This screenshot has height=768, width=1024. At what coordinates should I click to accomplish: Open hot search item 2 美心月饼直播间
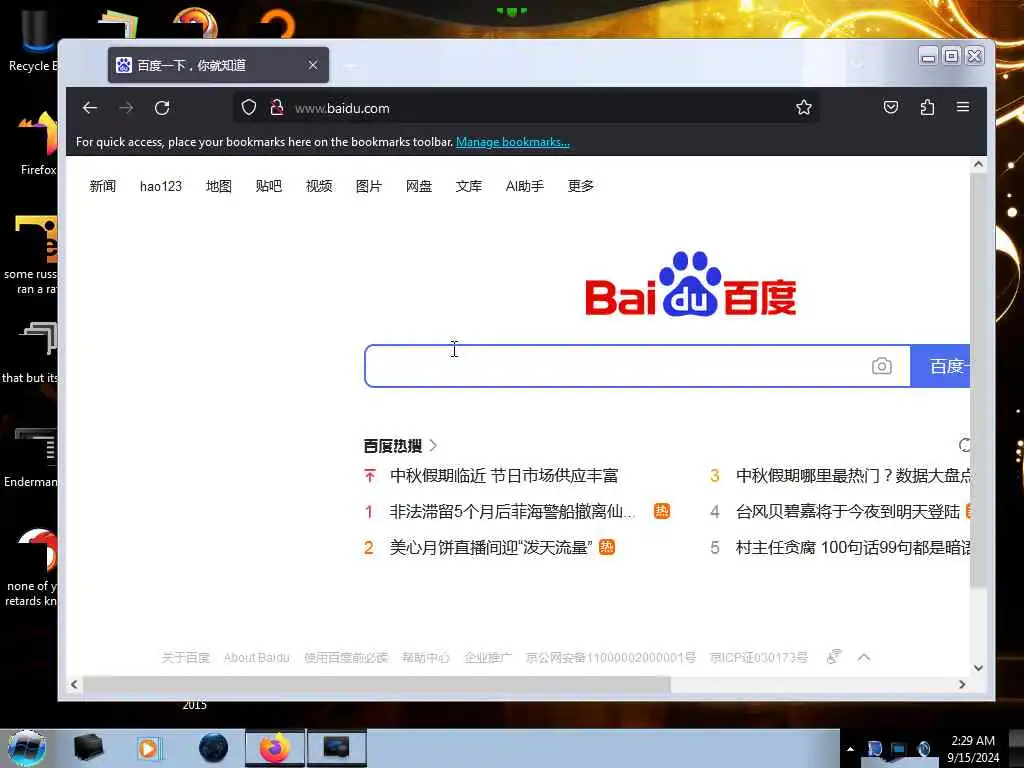point(491,547)
